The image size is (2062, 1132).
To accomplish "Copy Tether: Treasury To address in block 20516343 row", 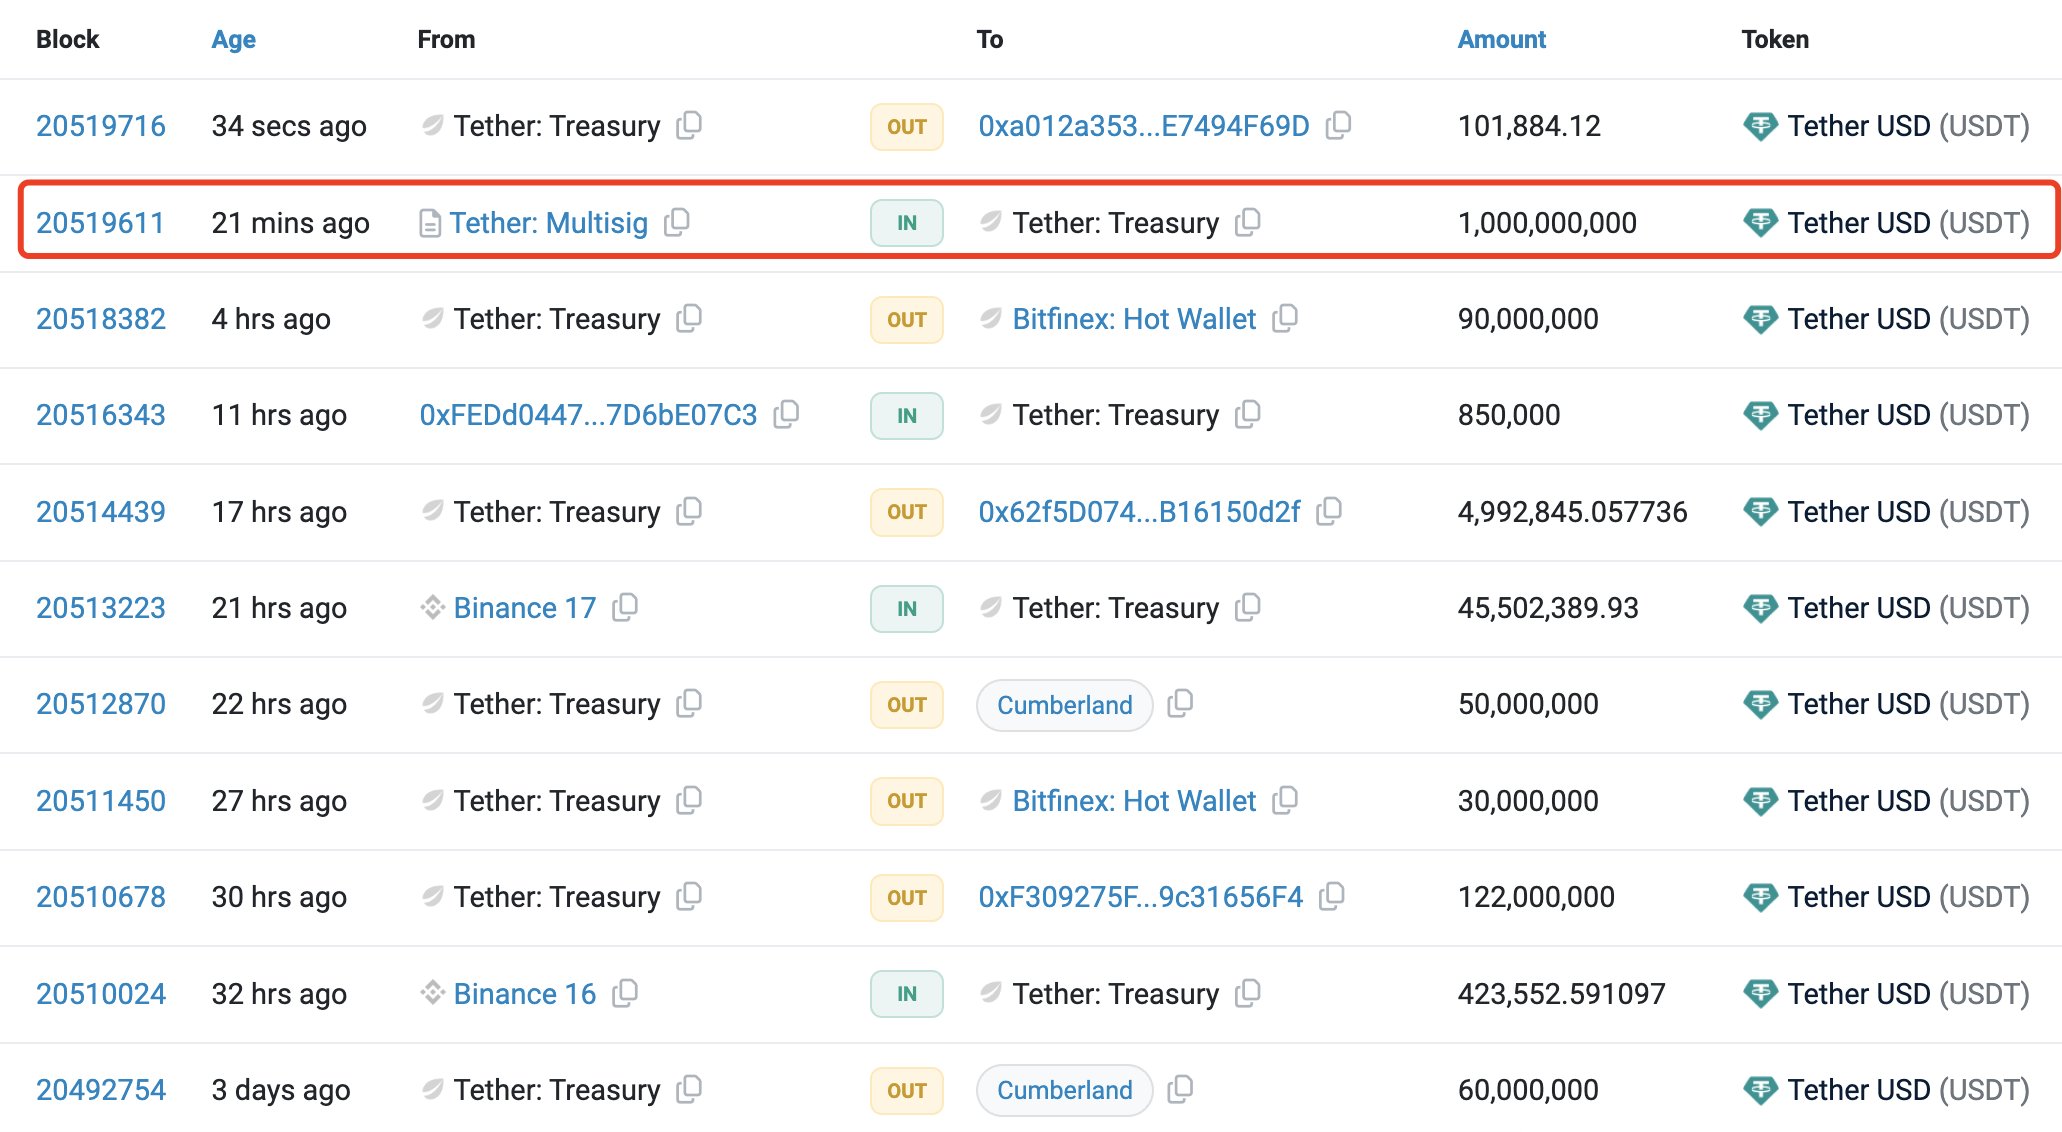I will pyautogui.click(x=1248, y=414).
